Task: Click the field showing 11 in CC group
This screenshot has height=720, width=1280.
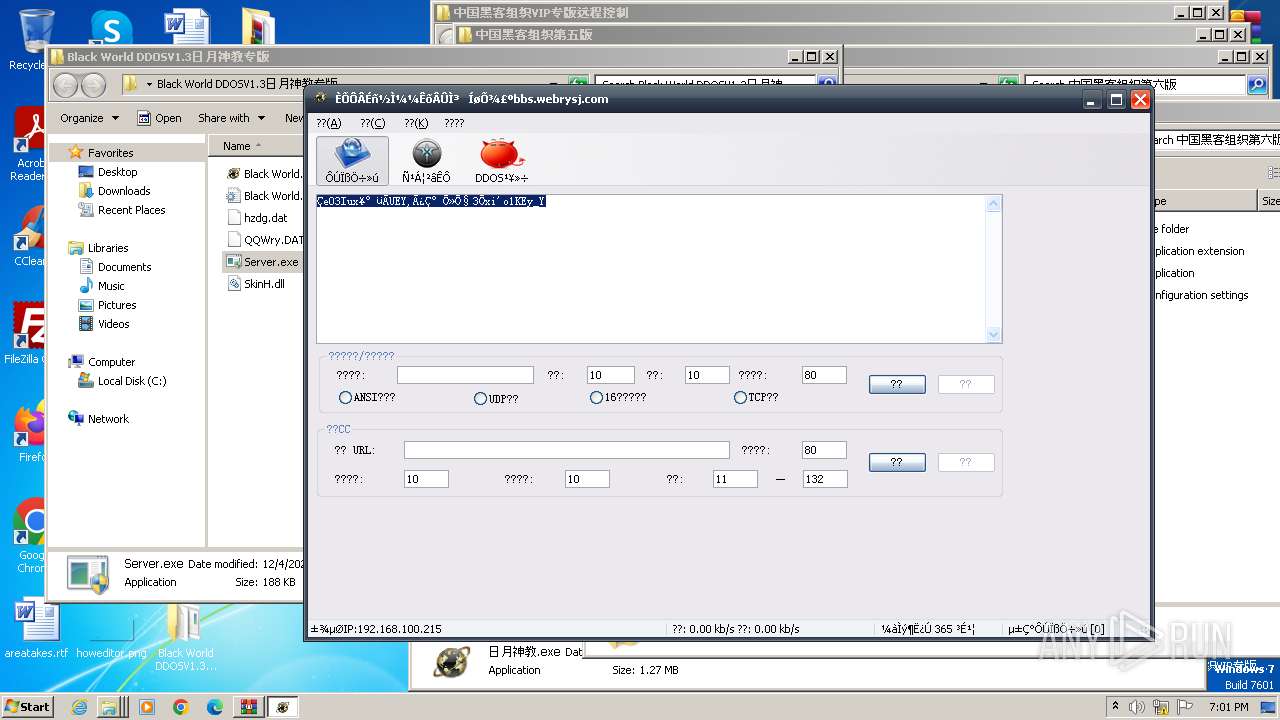Action: [735, 479]
